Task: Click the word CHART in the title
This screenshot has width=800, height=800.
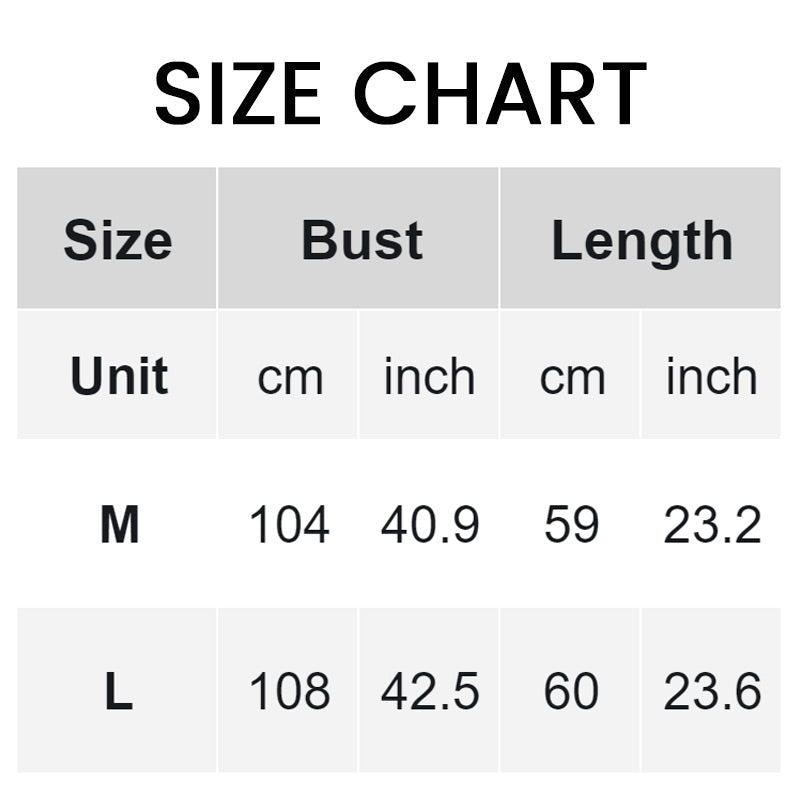Action: [501, 93]
